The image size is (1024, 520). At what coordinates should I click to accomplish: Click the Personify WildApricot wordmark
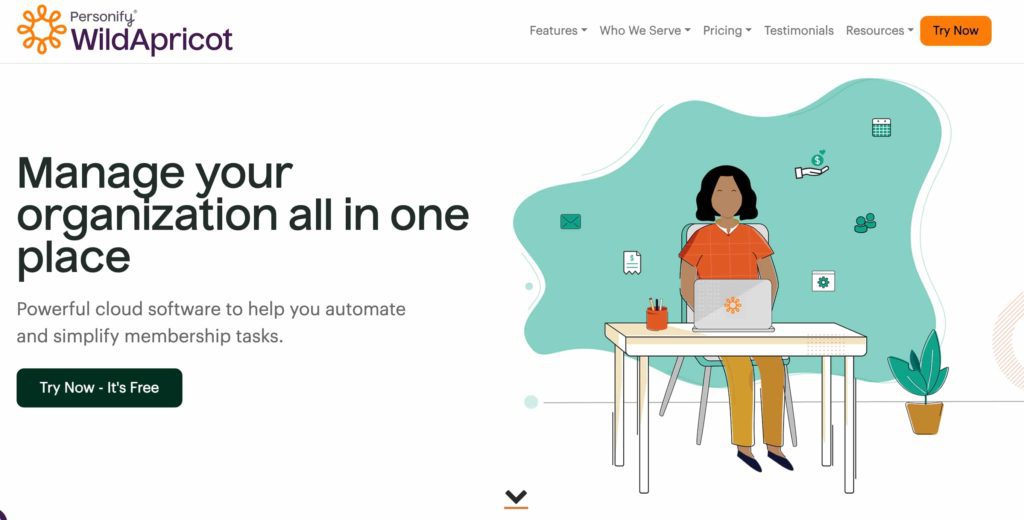[152, 33]
